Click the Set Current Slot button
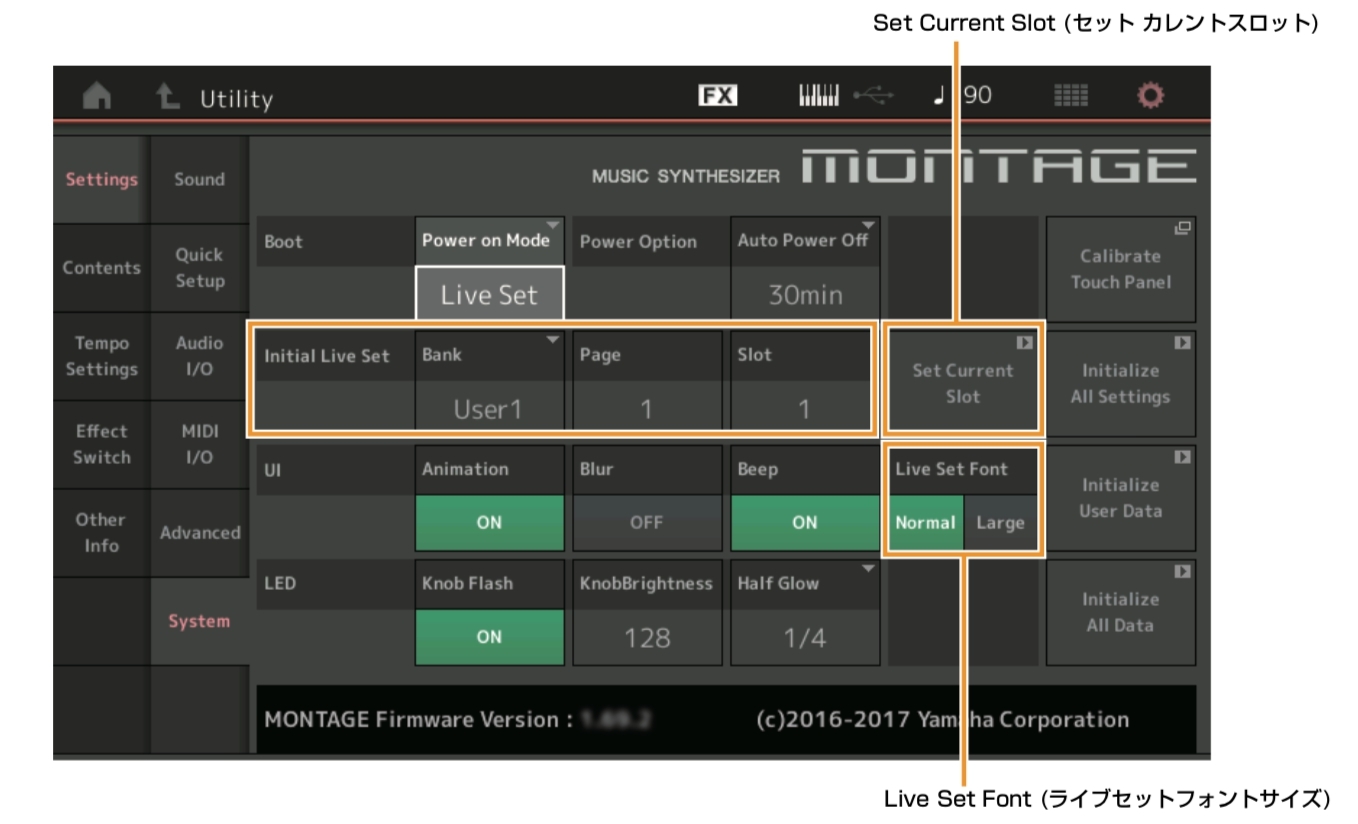 (963, 383)
